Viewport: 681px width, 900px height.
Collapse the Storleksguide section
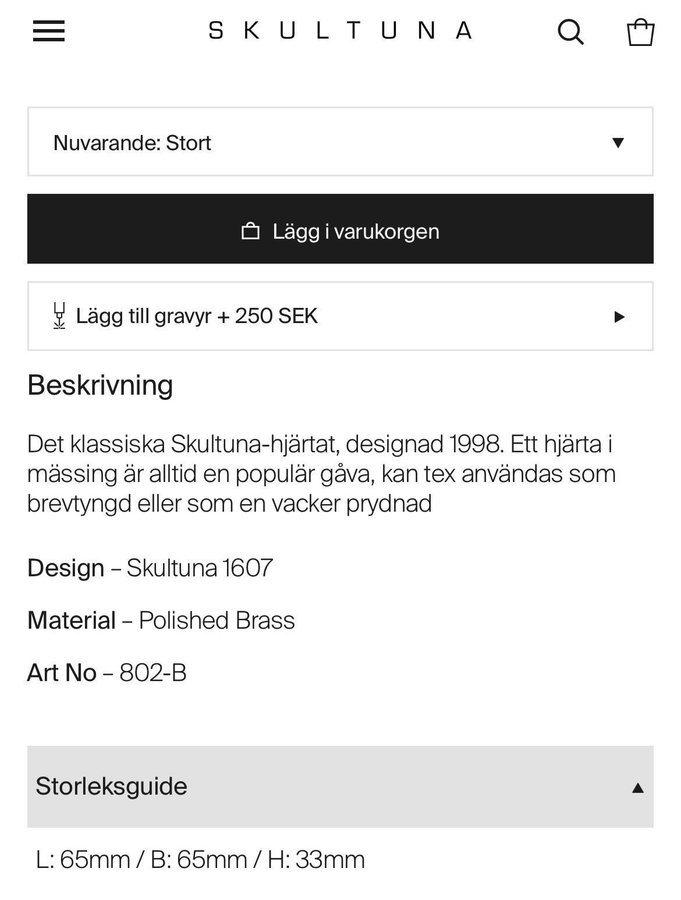click(340, 786)
